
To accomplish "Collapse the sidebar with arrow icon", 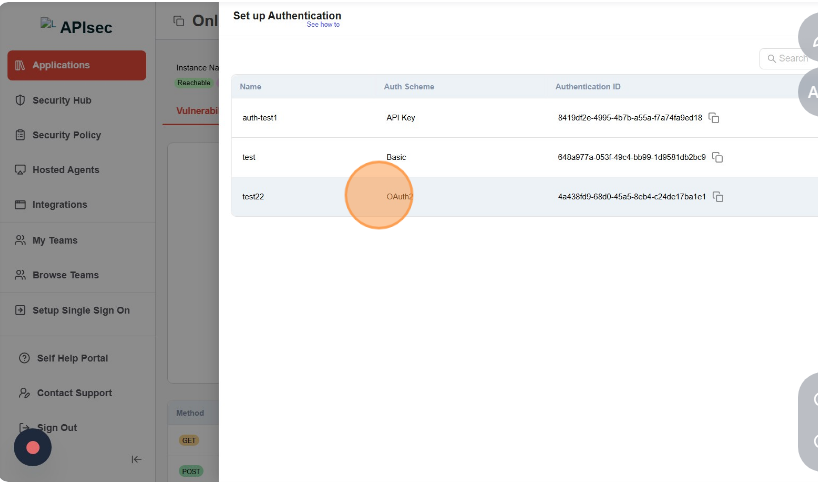I will [x=136, y=460].
